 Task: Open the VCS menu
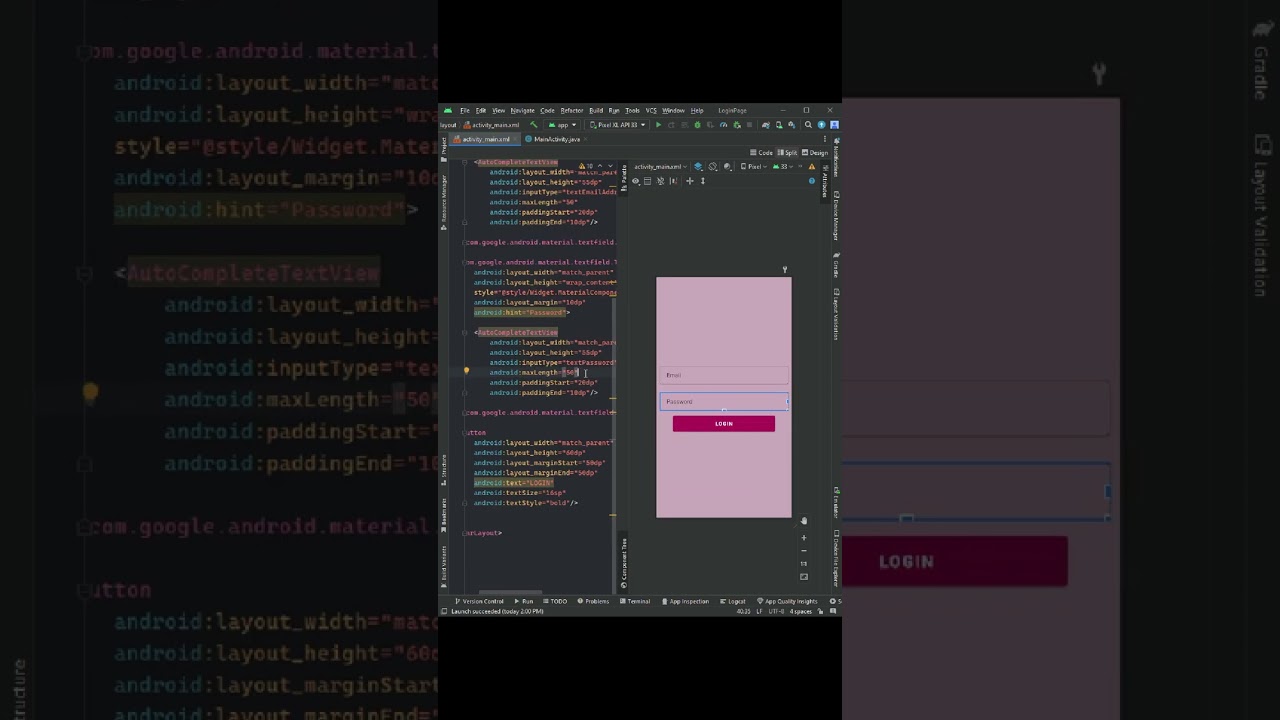(651, 110)
